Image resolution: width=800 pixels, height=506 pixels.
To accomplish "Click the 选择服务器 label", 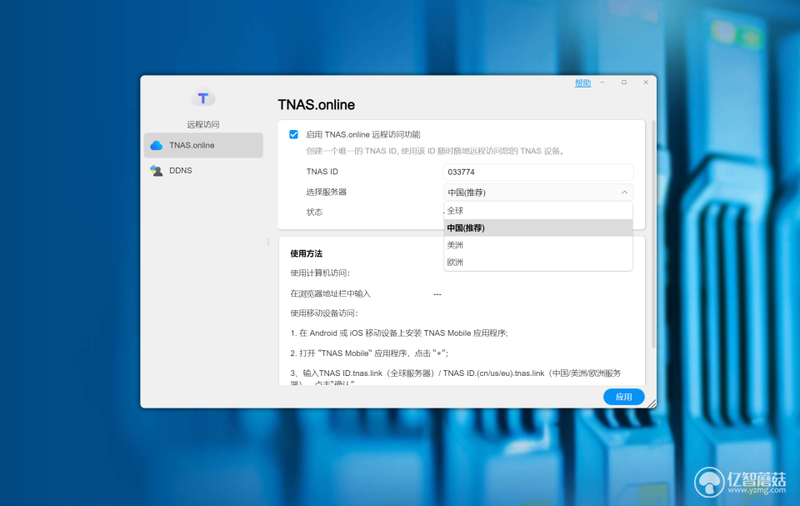I will 327,192.
